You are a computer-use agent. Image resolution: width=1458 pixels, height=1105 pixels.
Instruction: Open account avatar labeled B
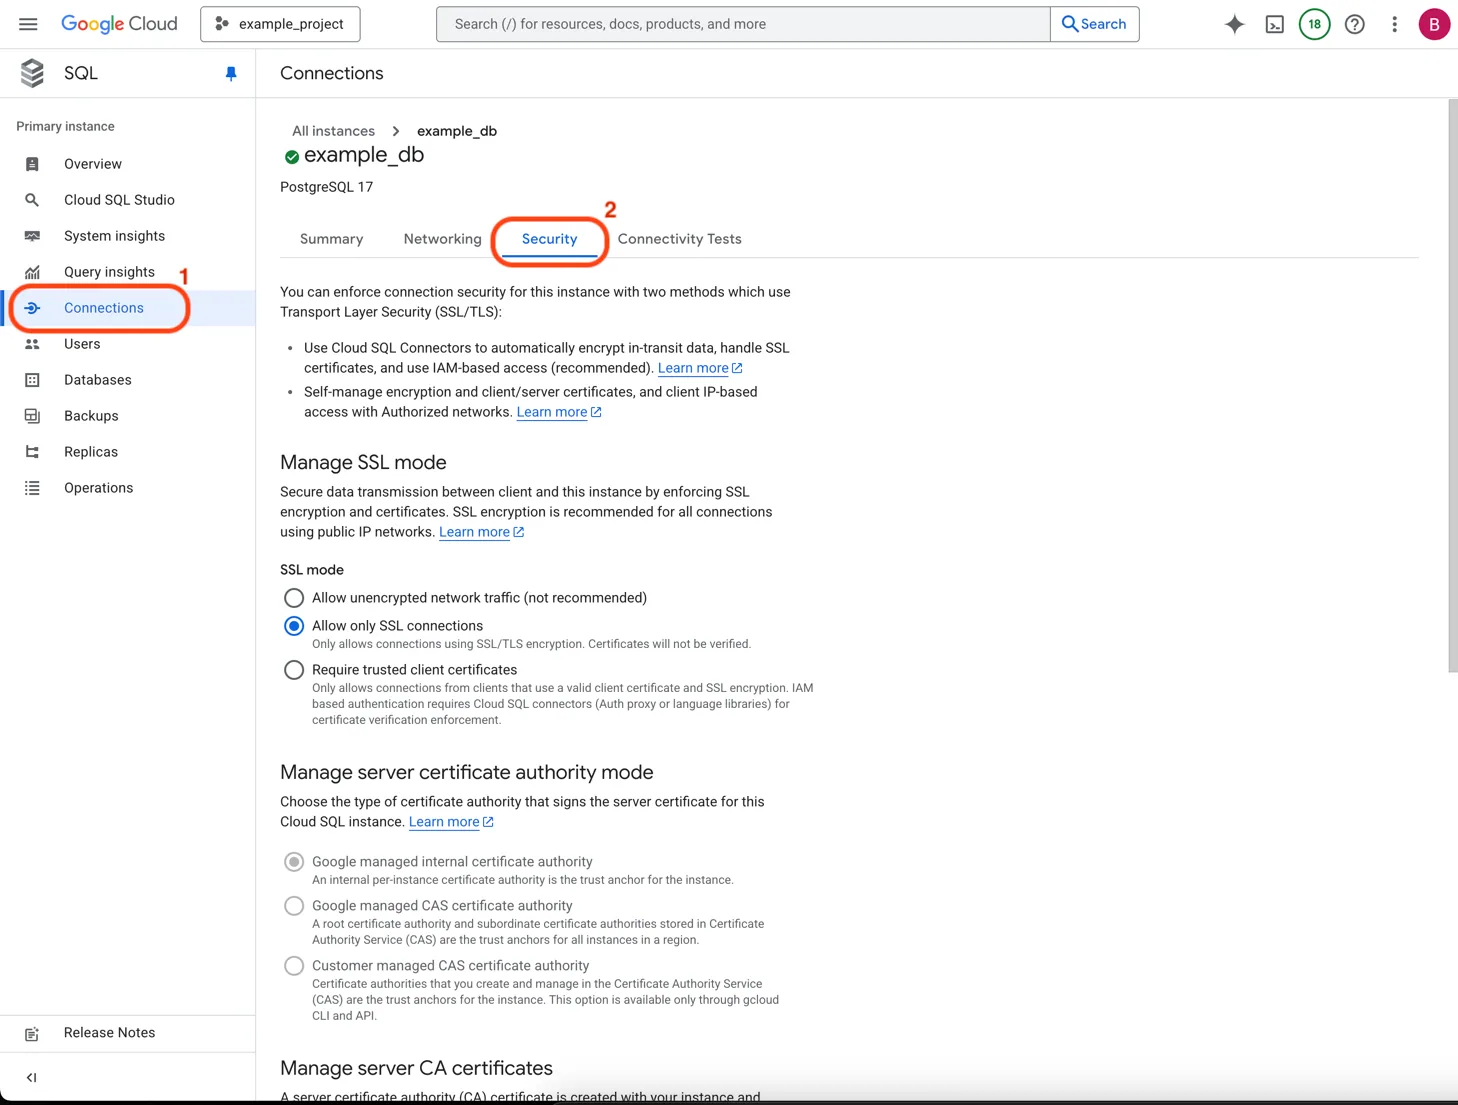pyautogui.click(x=1434, y=24)
